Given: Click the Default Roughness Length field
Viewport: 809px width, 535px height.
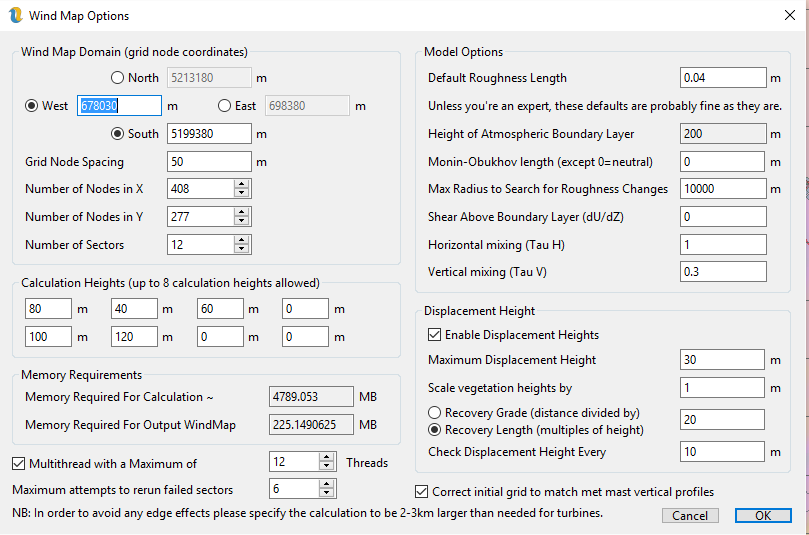Looking at the screenshot, I should pos(722,78).
